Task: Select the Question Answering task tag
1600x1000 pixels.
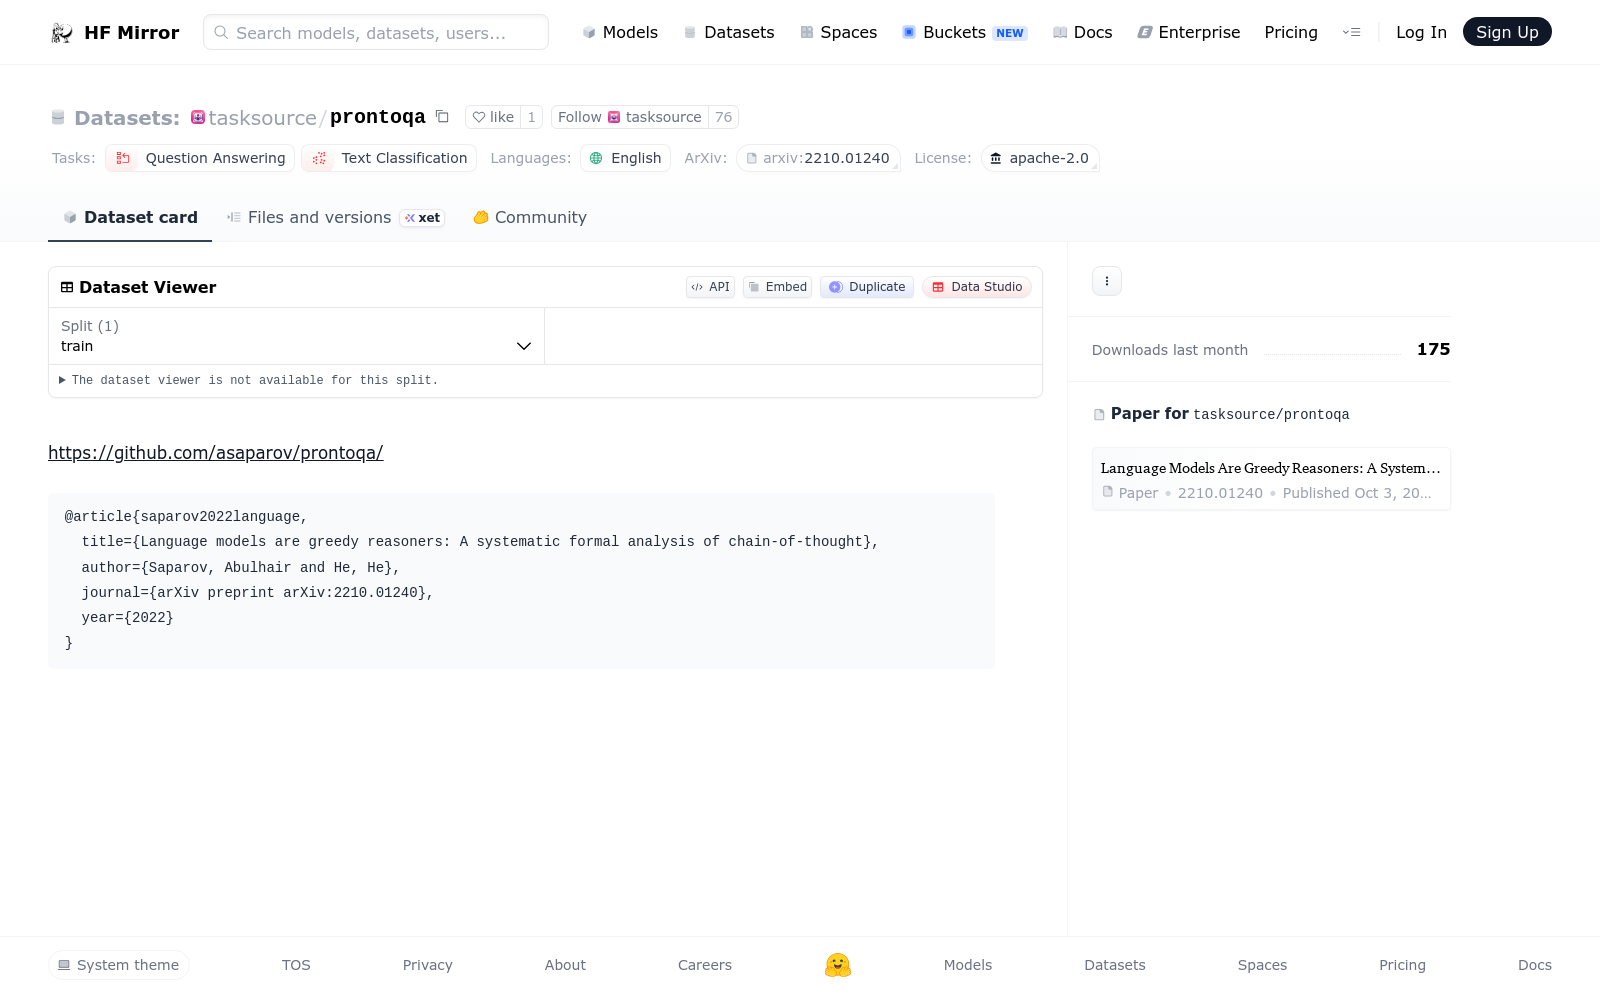Action: click(x=200, y=158)
